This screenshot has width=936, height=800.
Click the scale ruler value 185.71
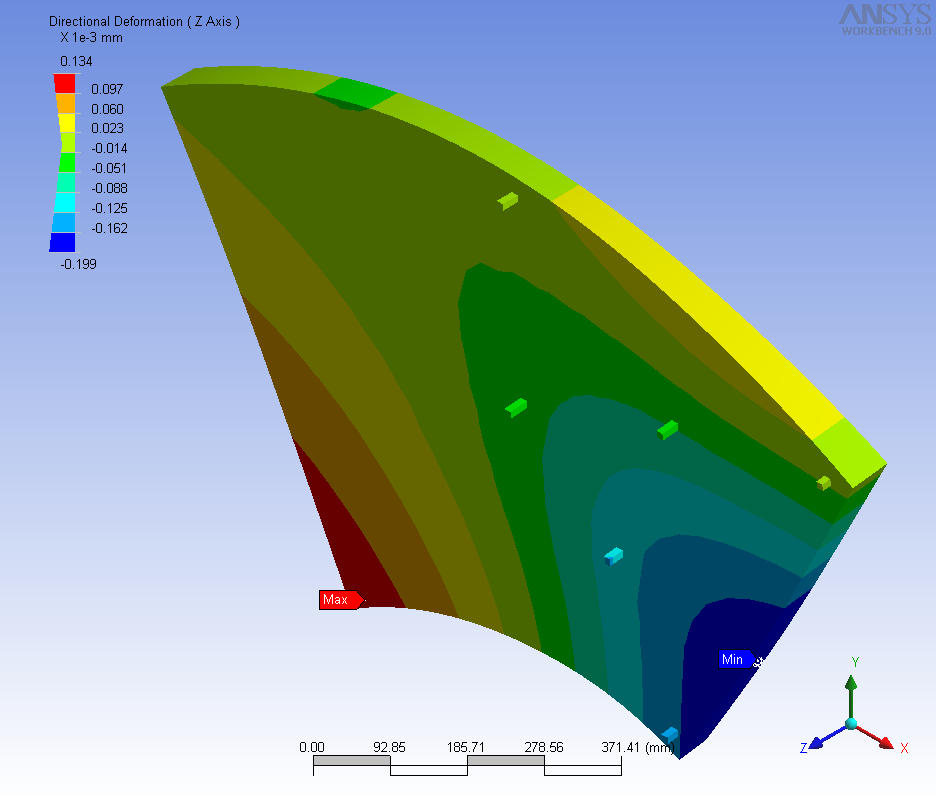click(x=466, y=747)
